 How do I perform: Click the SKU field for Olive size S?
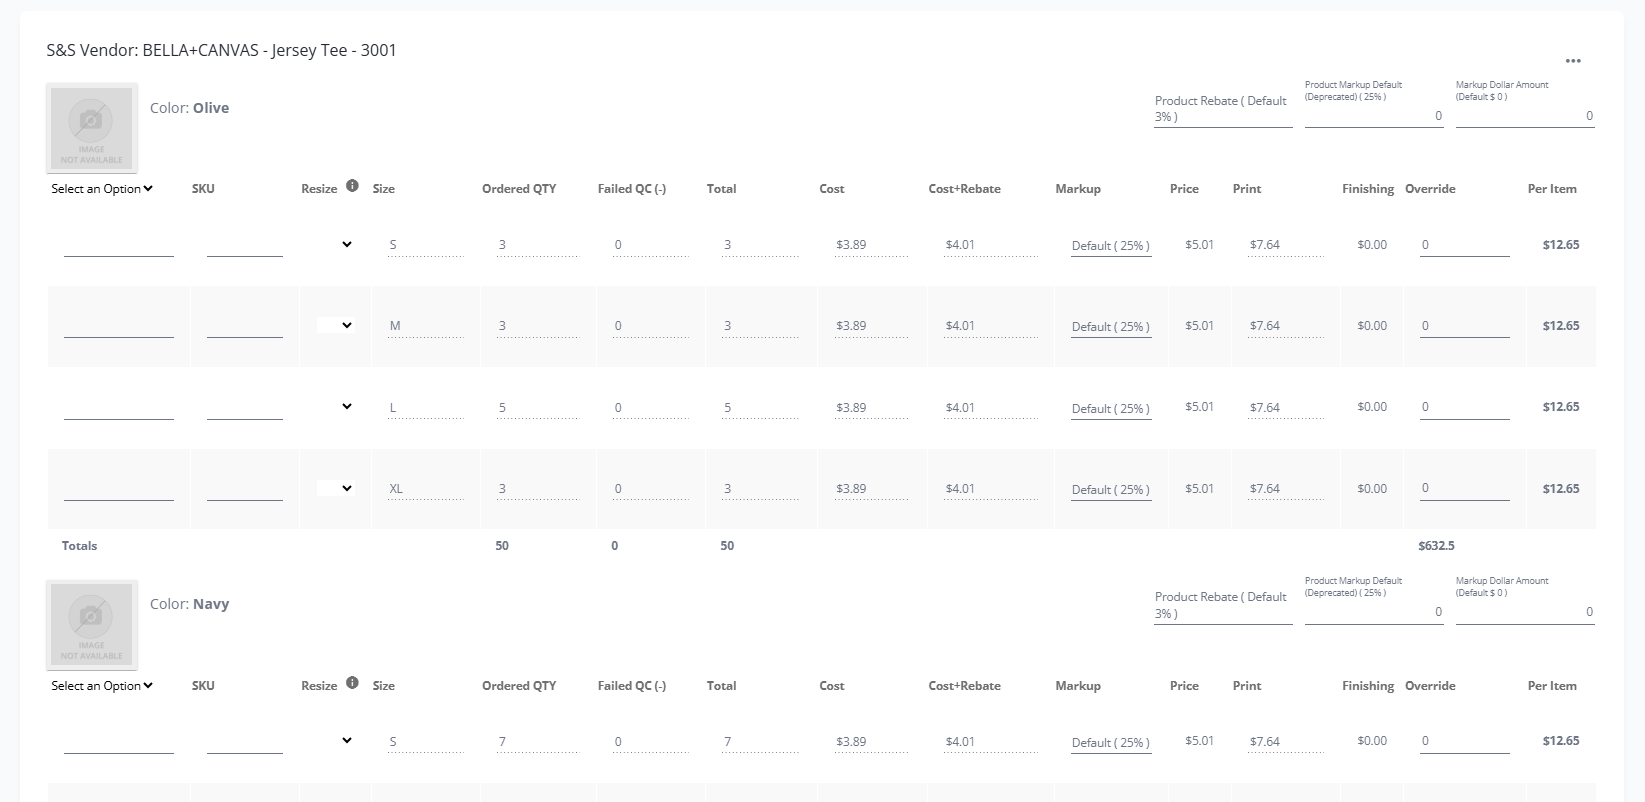pyautogui.click(x=244, y=246)
